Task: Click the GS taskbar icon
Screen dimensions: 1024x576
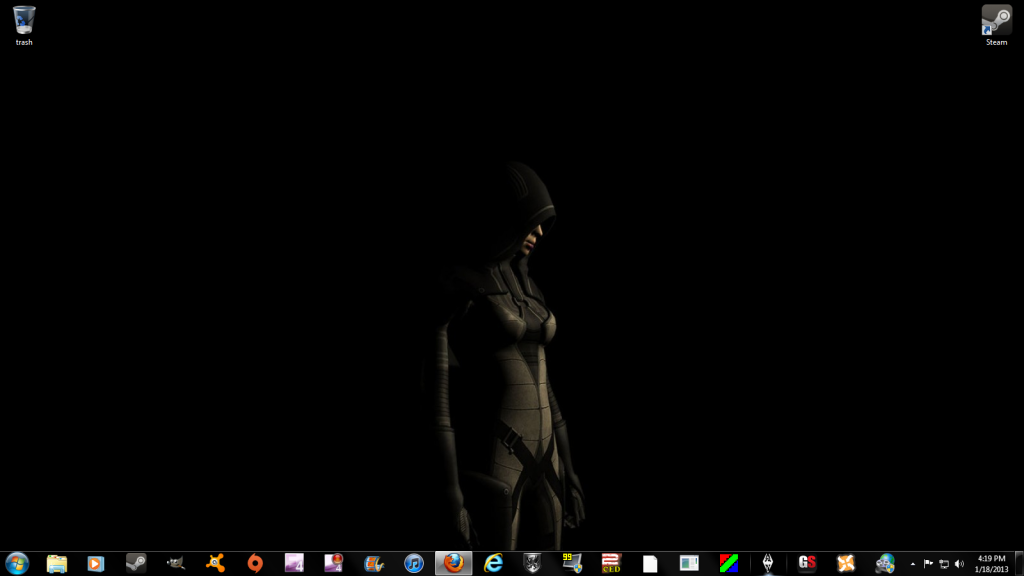Action: point(807,563)
